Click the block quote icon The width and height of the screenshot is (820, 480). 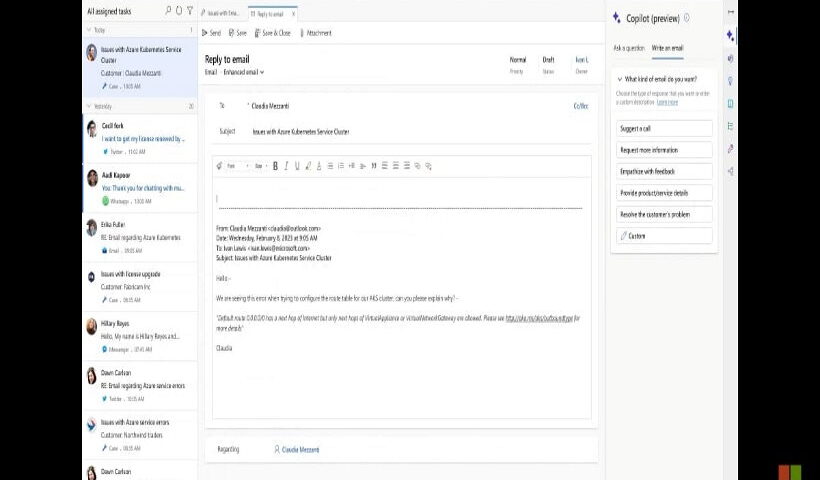point(374,166)
